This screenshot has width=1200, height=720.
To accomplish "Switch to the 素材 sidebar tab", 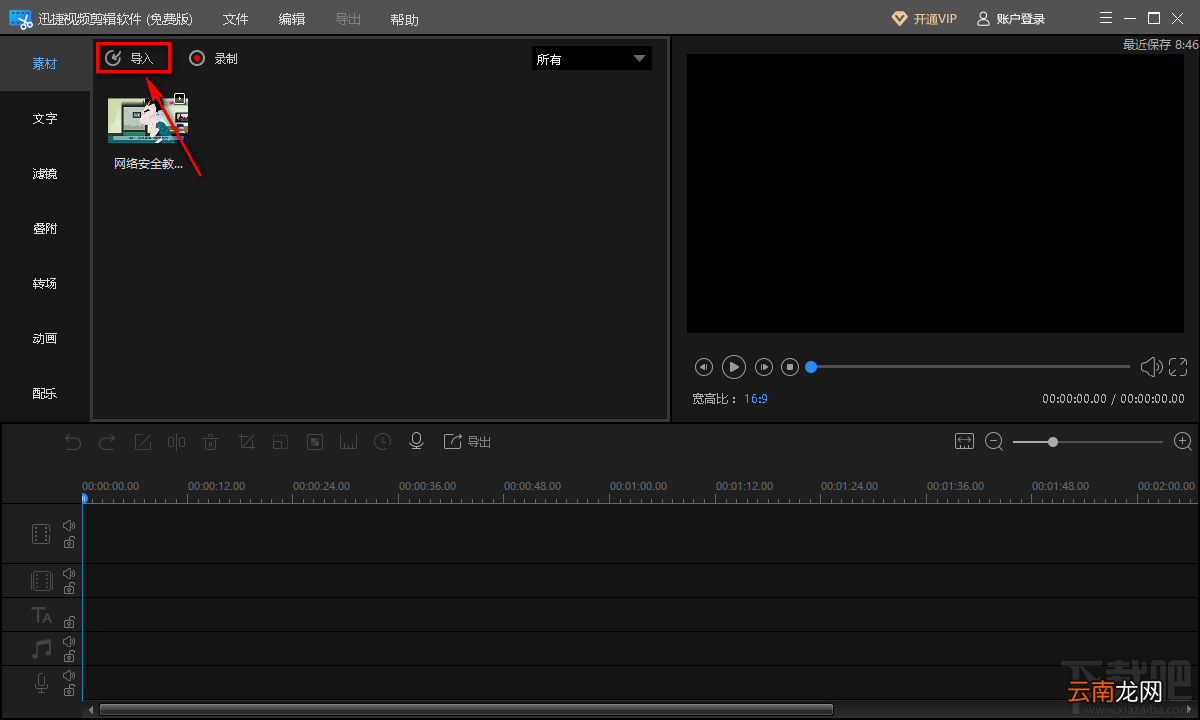I will [x=45, y=63].
